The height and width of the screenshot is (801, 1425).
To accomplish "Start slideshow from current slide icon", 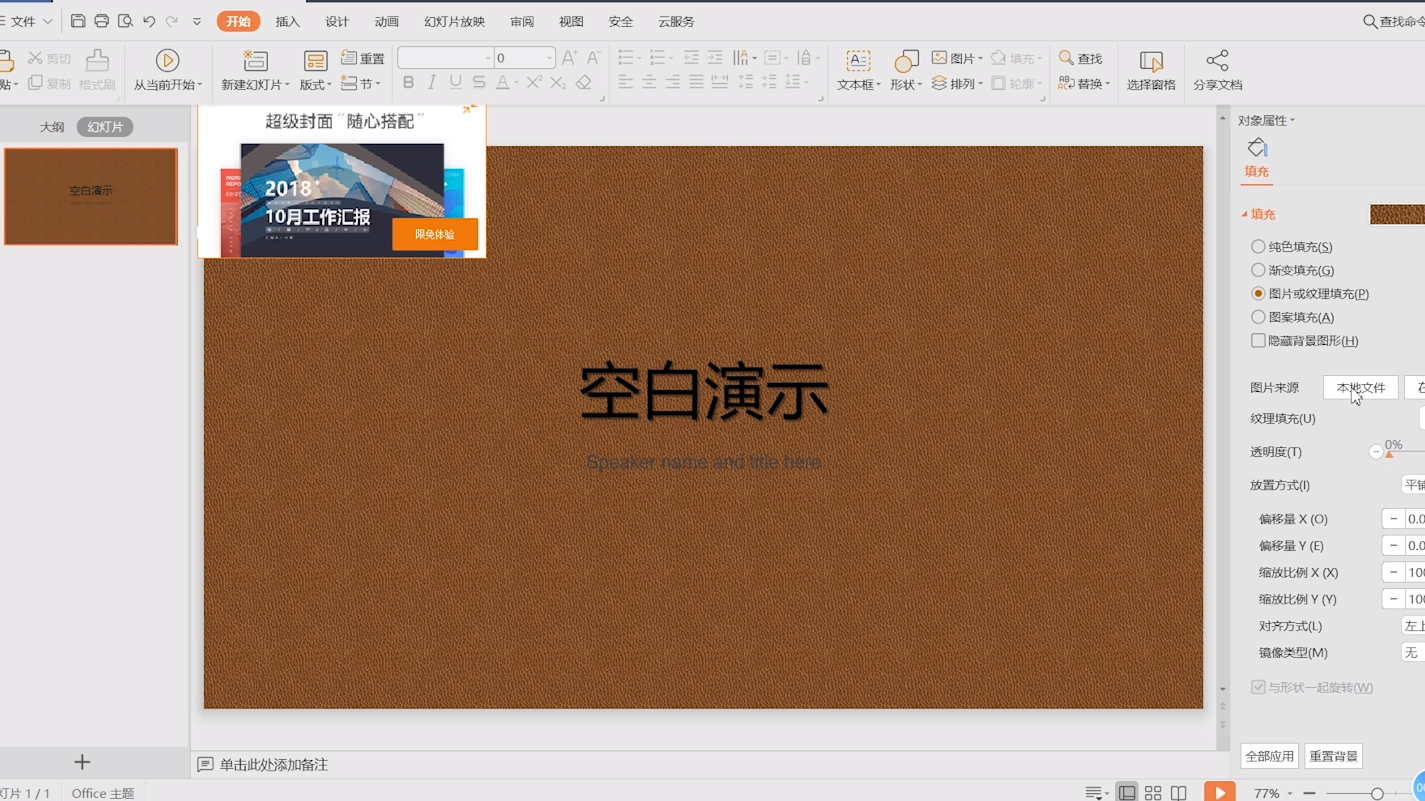I will click(x=168, y=60).
